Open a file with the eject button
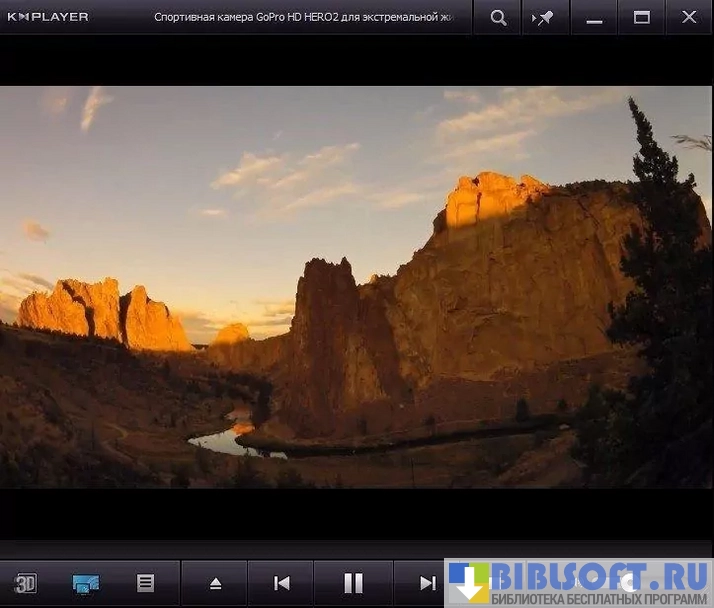 click(x=215, y=584)
